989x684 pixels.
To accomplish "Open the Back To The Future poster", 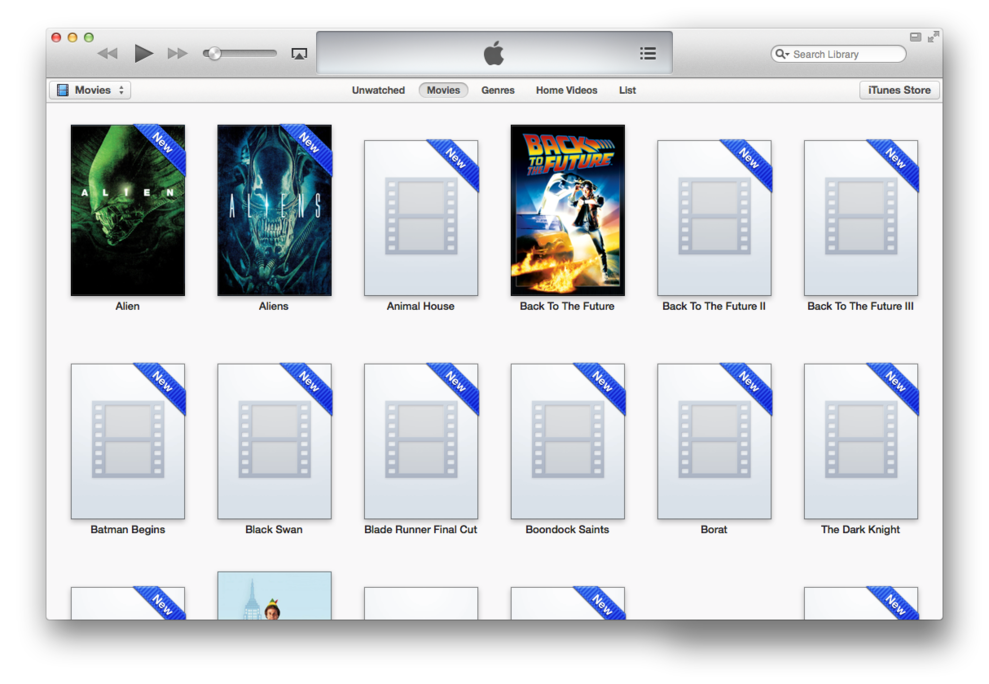I will point(567,210).
